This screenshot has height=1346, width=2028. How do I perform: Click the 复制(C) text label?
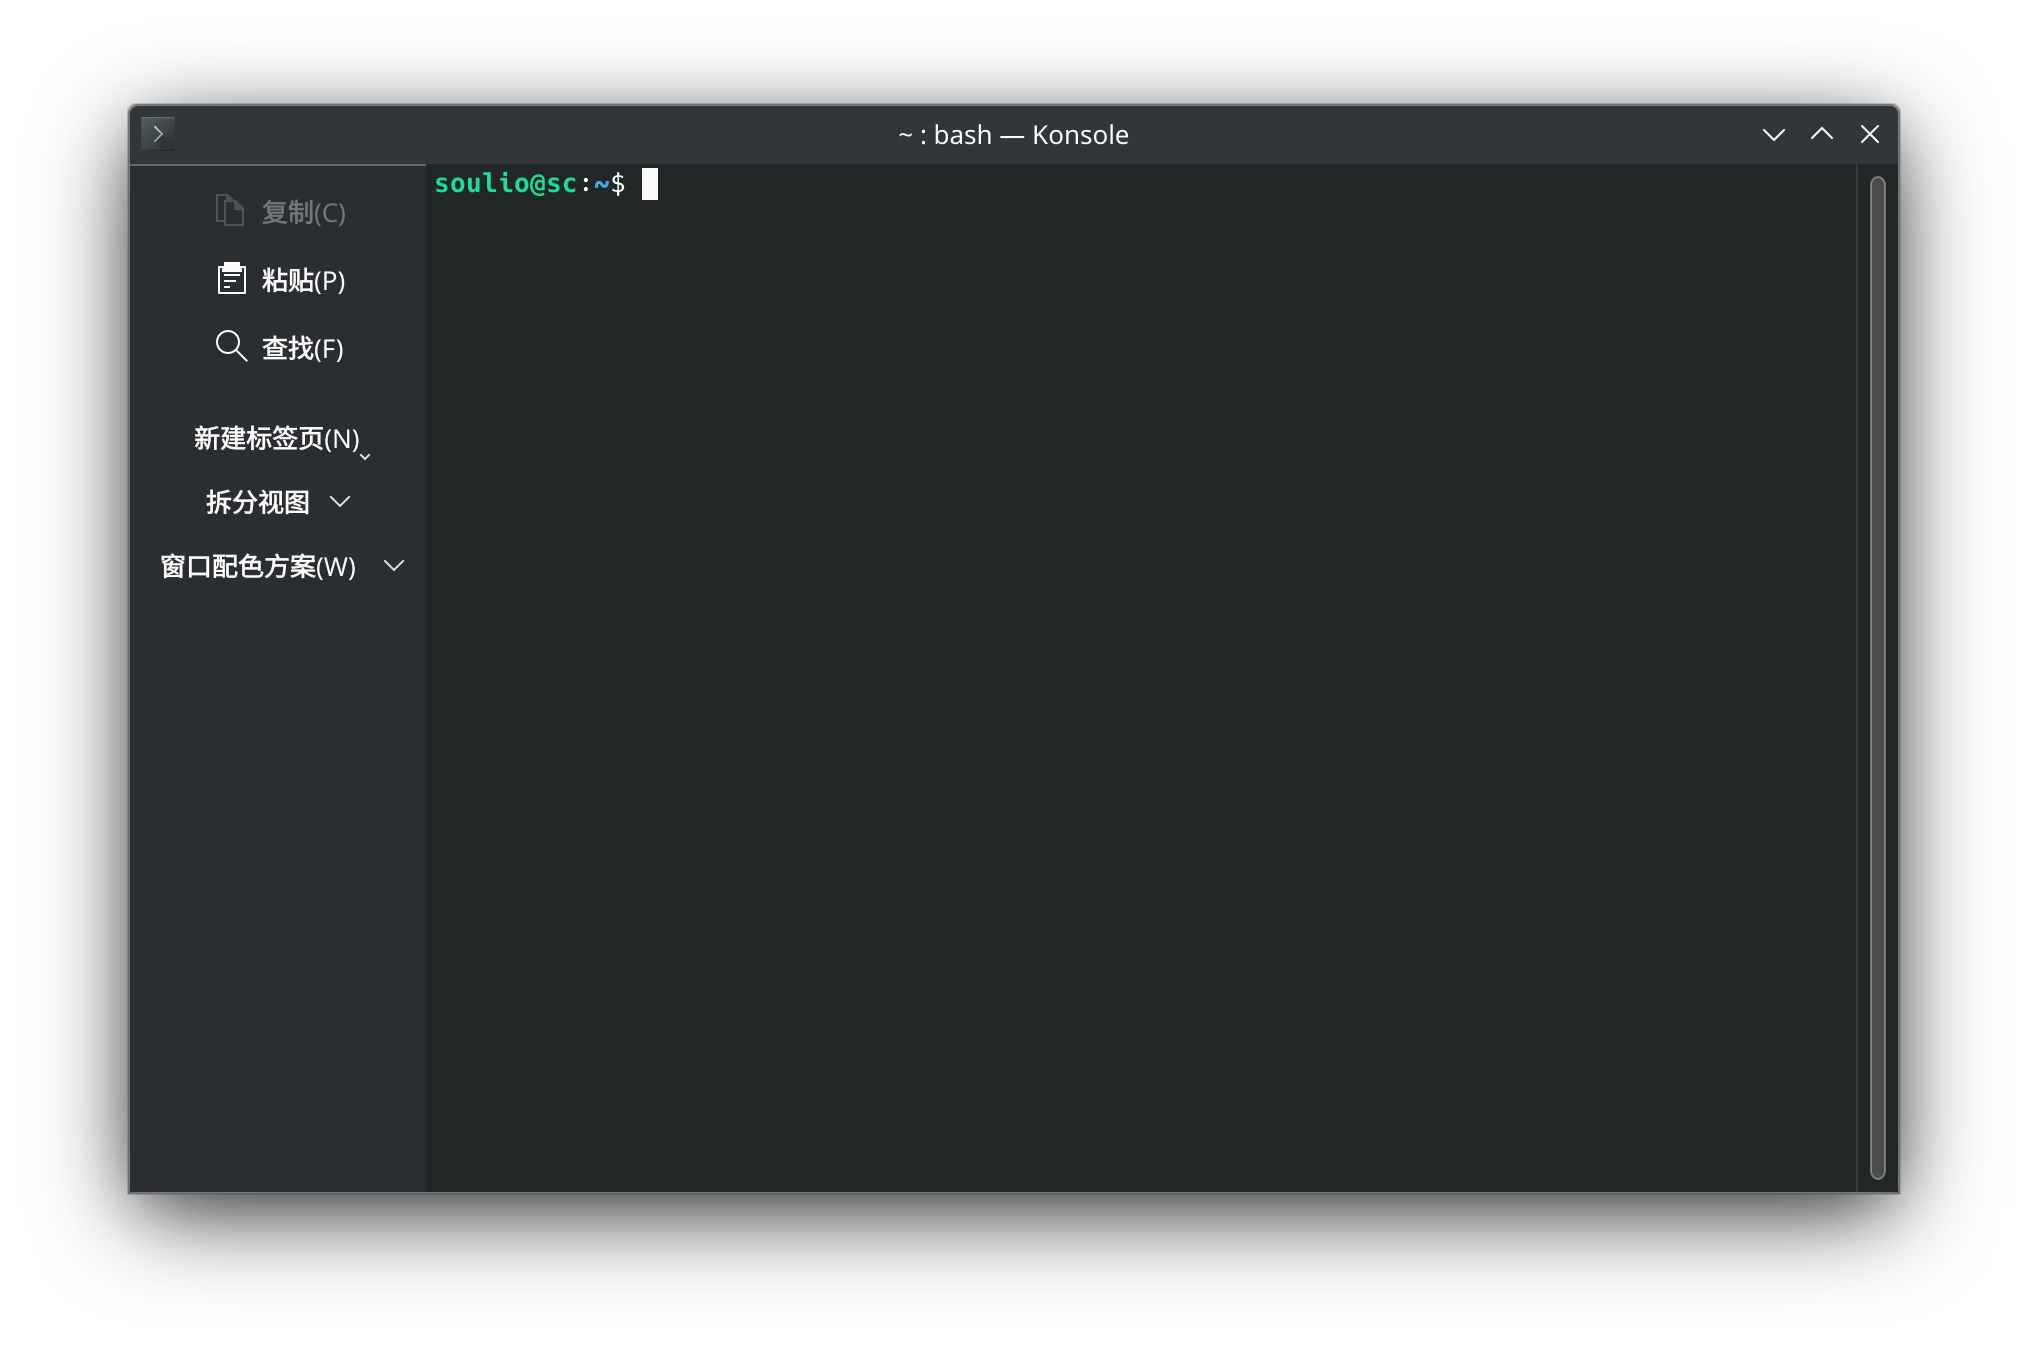[x=303, y=212]
